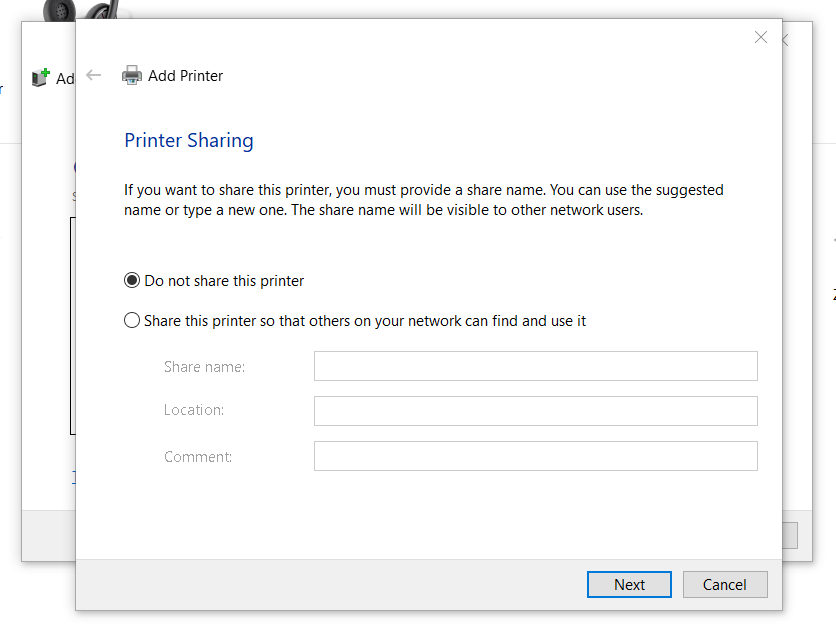The image size is (836, 636).
Task: Cancel the Add Printer wizard
Action: coord(725,584)
